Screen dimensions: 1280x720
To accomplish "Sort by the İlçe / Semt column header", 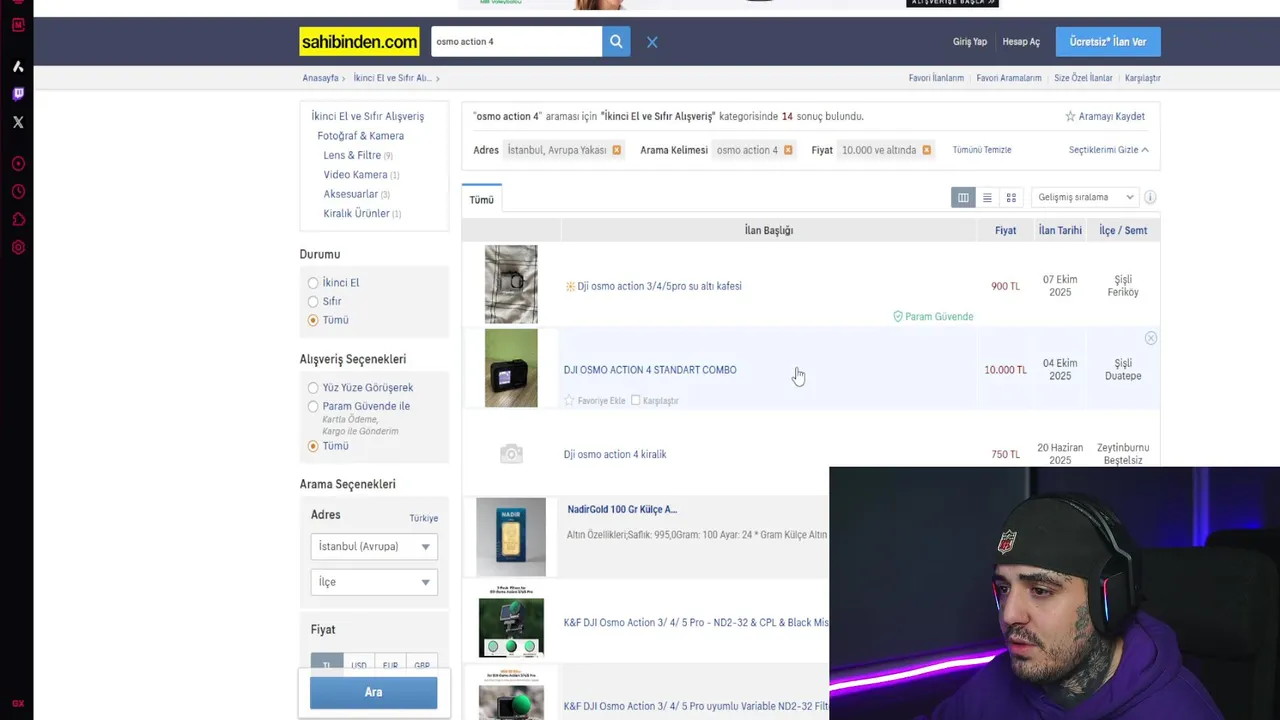I will (x=1123, y=230).
